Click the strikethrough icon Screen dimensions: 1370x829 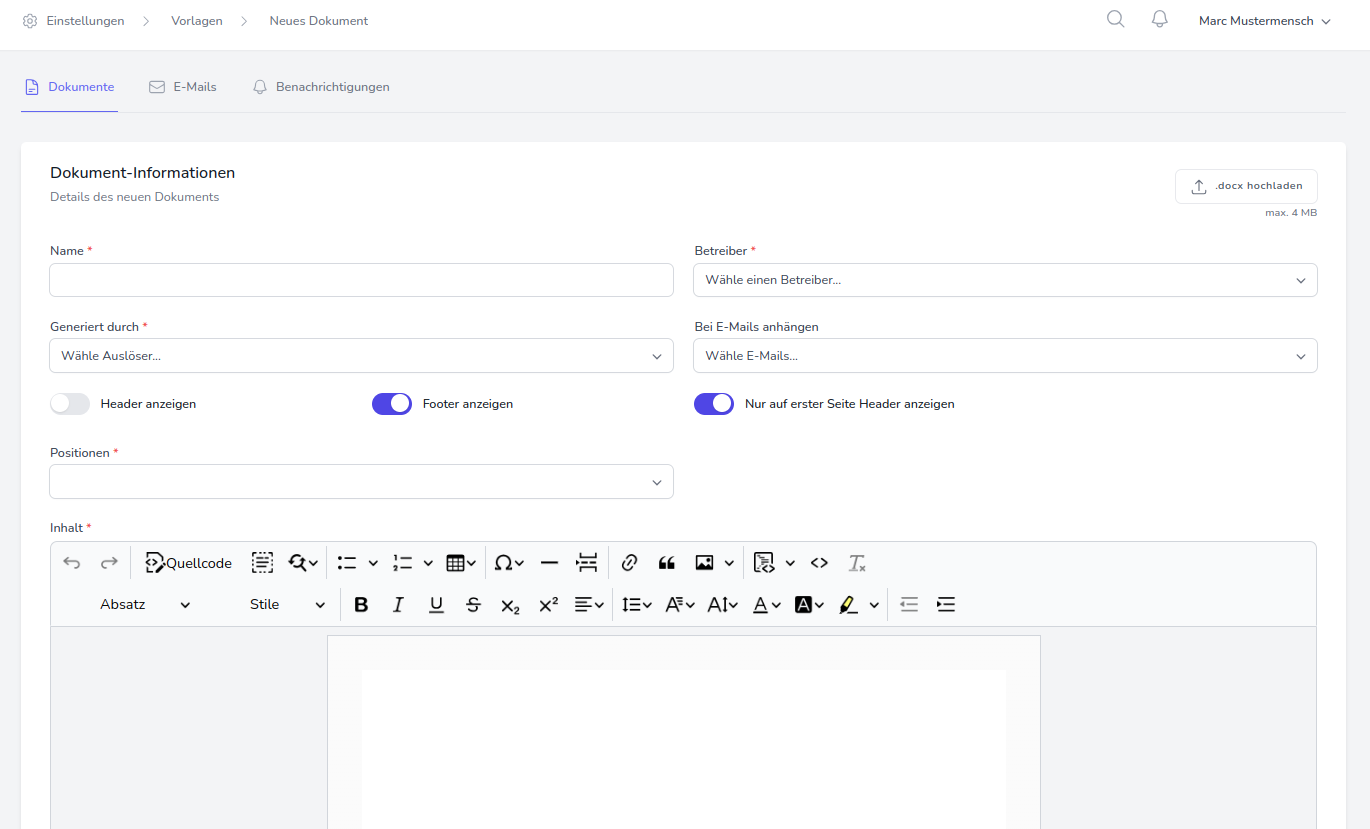pos(473,605)
